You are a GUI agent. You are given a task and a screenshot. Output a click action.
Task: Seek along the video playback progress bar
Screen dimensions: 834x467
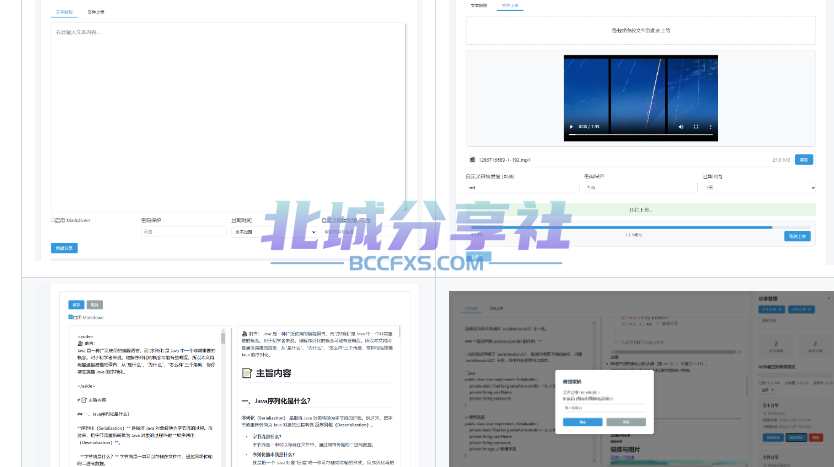coord(641,135)
